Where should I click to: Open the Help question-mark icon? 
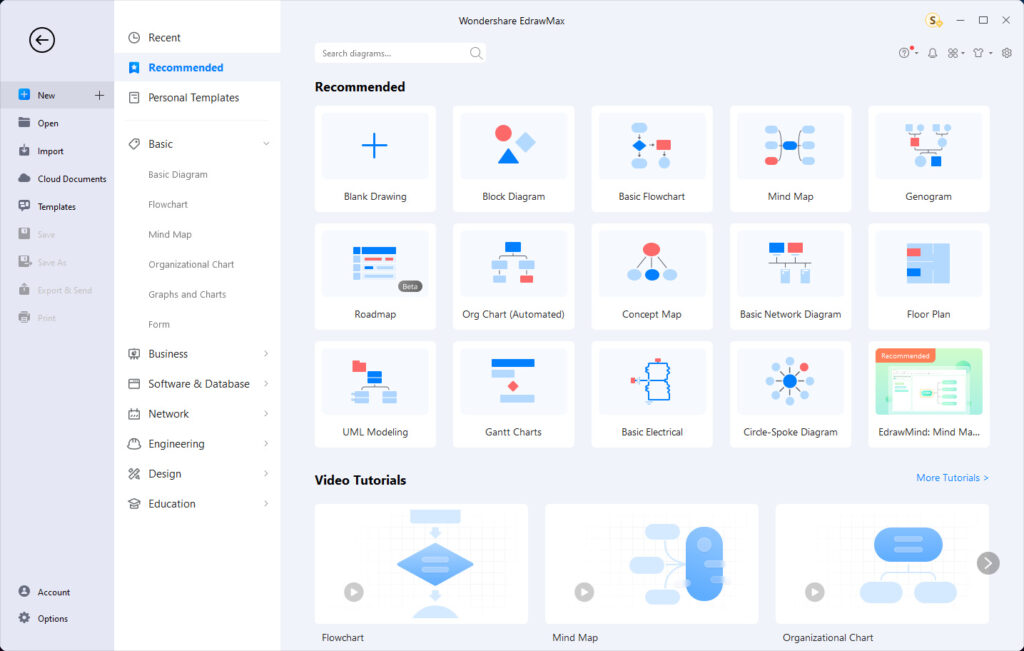904,53
